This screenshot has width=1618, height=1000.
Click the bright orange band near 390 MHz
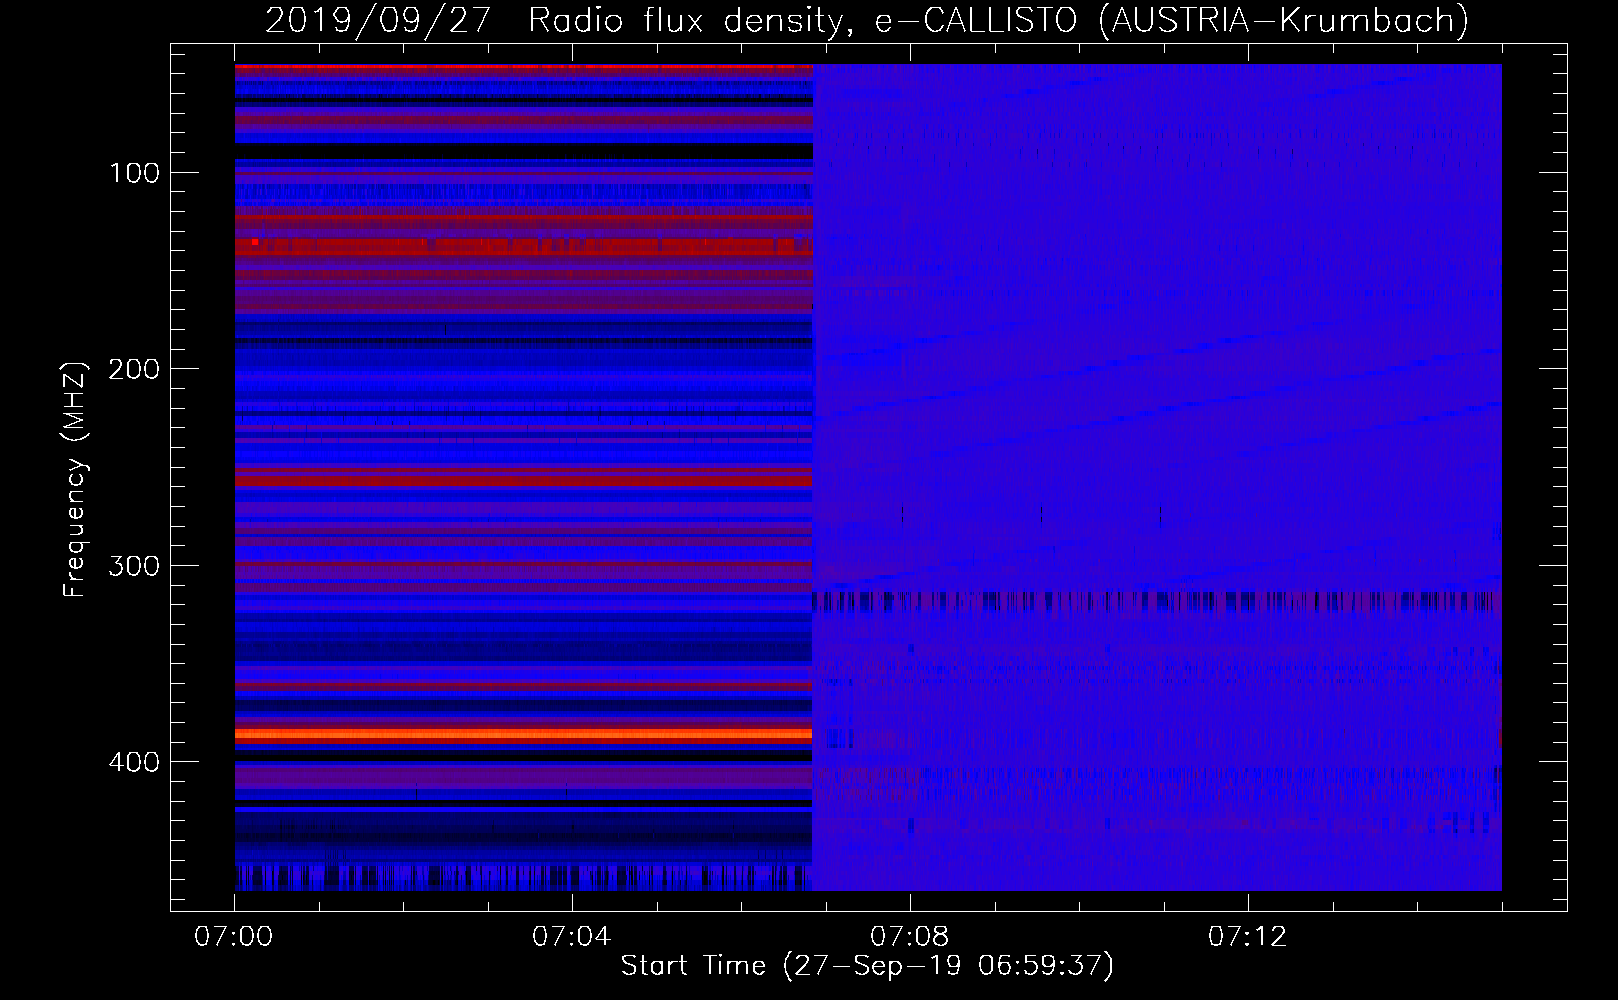(x=523, y=734)
